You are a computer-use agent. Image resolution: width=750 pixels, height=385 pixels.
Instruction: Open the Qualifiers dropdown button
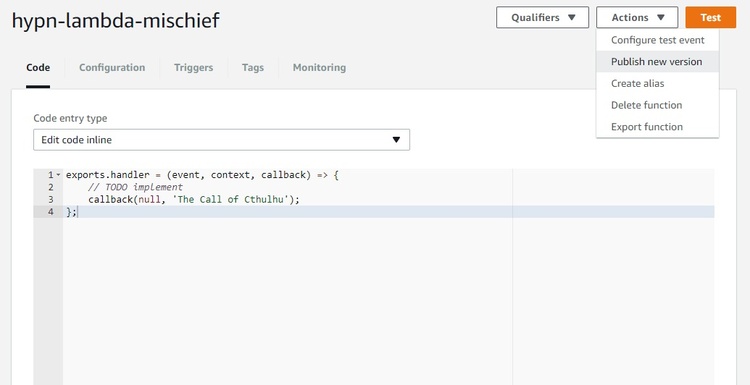point(542,18)
